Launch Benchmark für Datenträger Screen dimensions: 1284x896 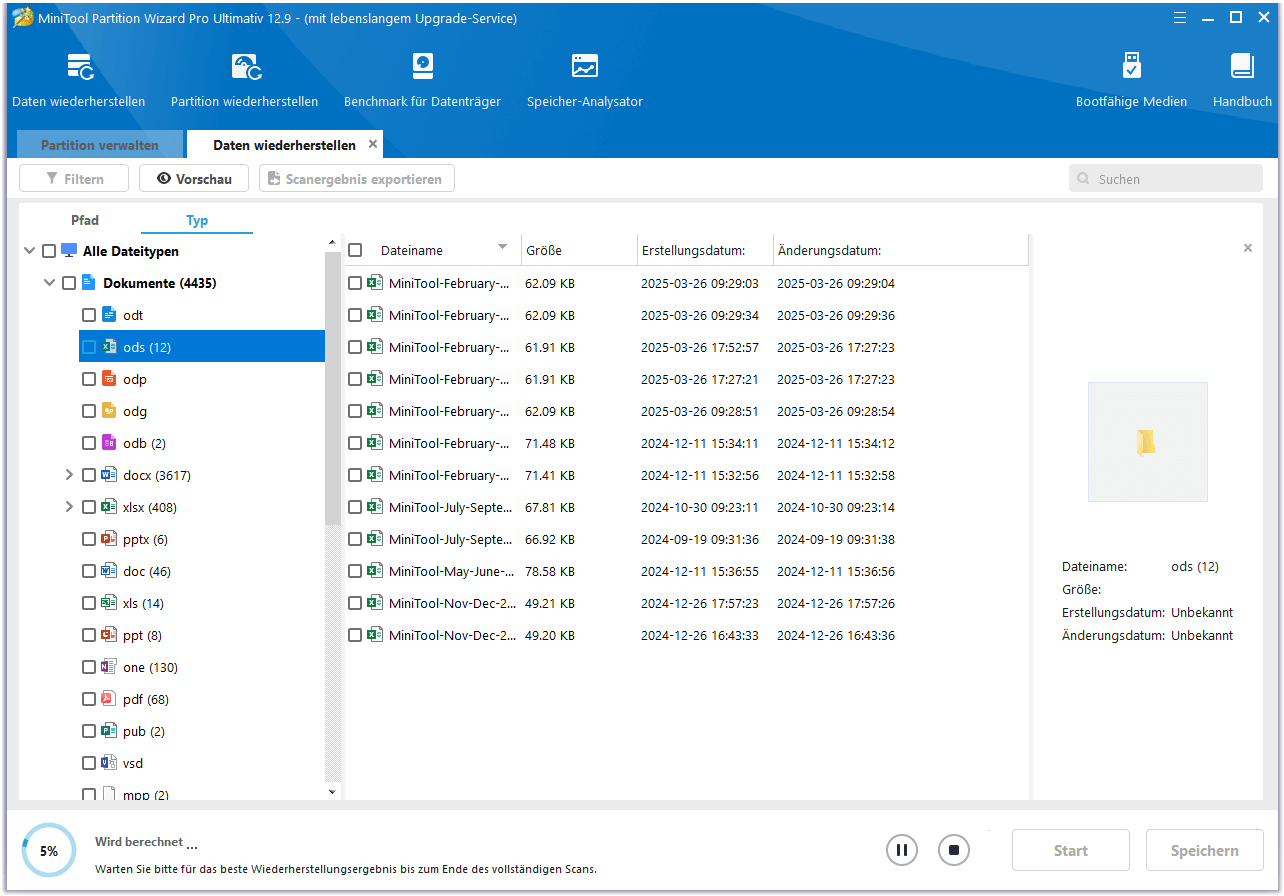pos(422,81)
